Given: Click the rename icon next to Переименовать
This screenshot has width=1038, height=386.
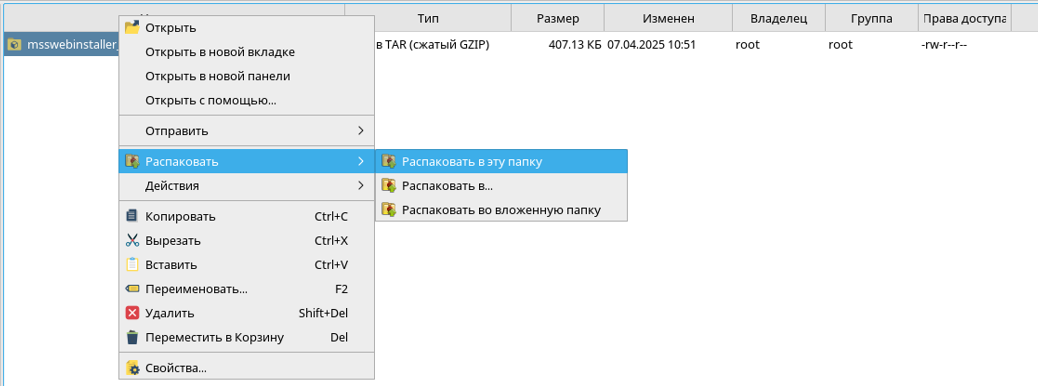Looking at the screenshot, I should (x=132, y=289).
